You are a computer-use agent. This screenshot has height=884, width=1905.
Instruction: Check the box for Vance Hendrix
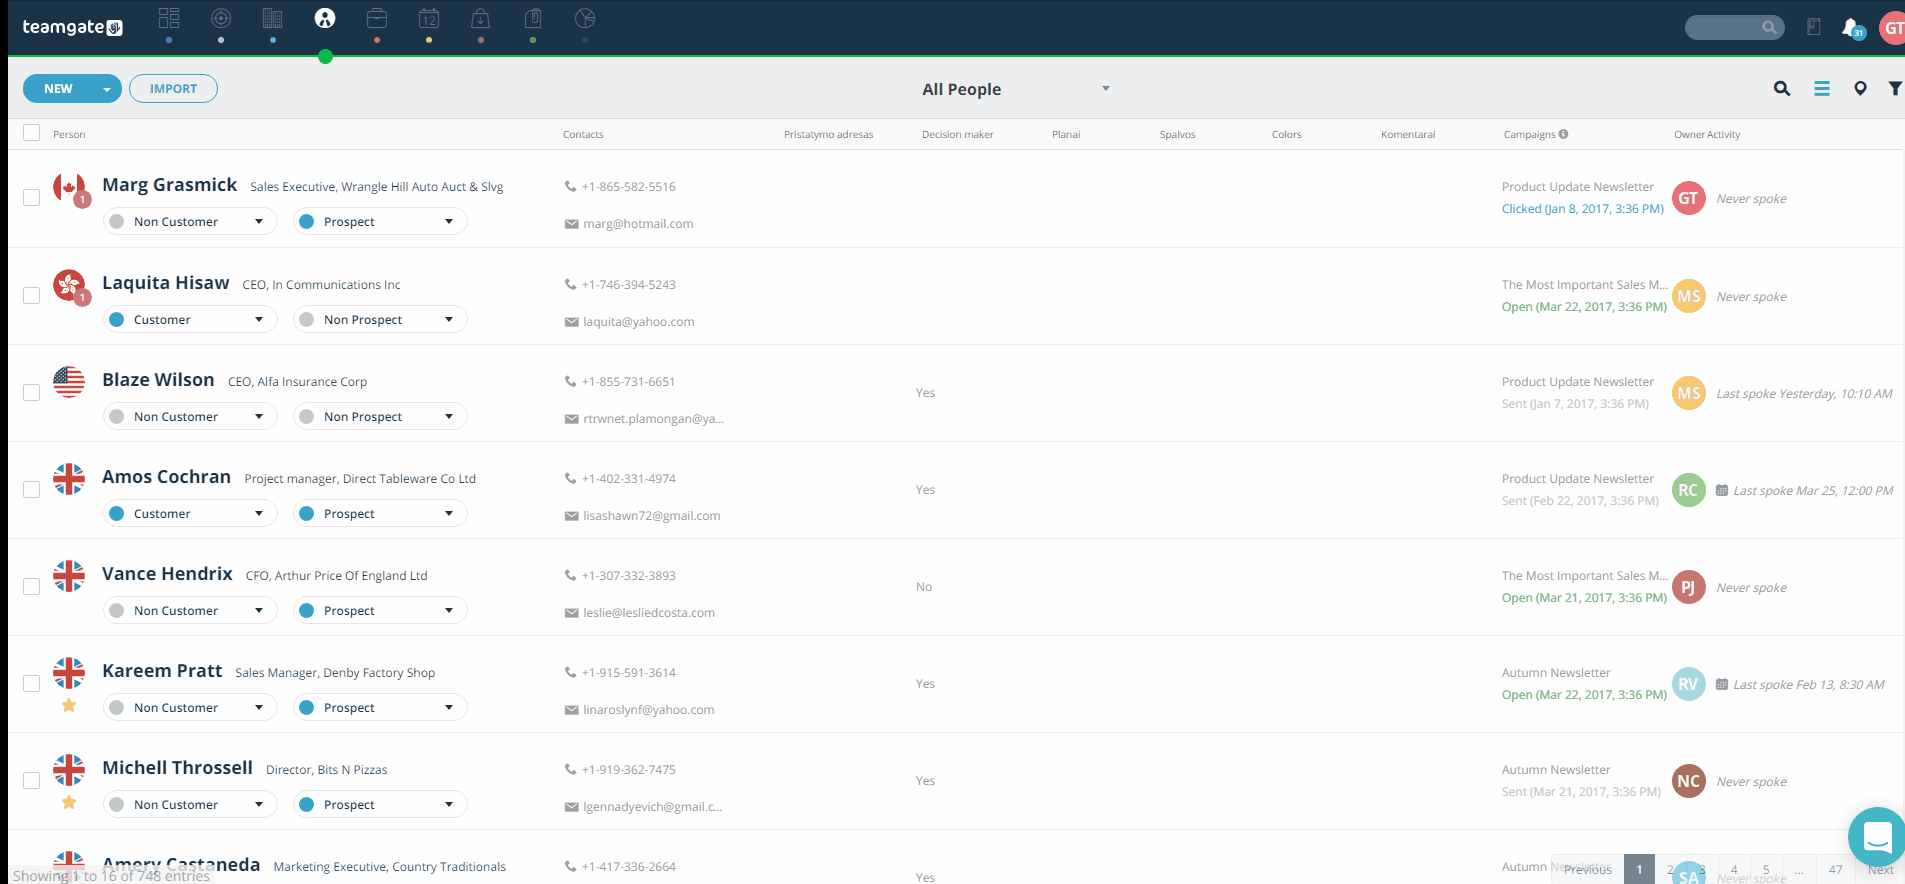pyautogui.click(x=32, y=587)
